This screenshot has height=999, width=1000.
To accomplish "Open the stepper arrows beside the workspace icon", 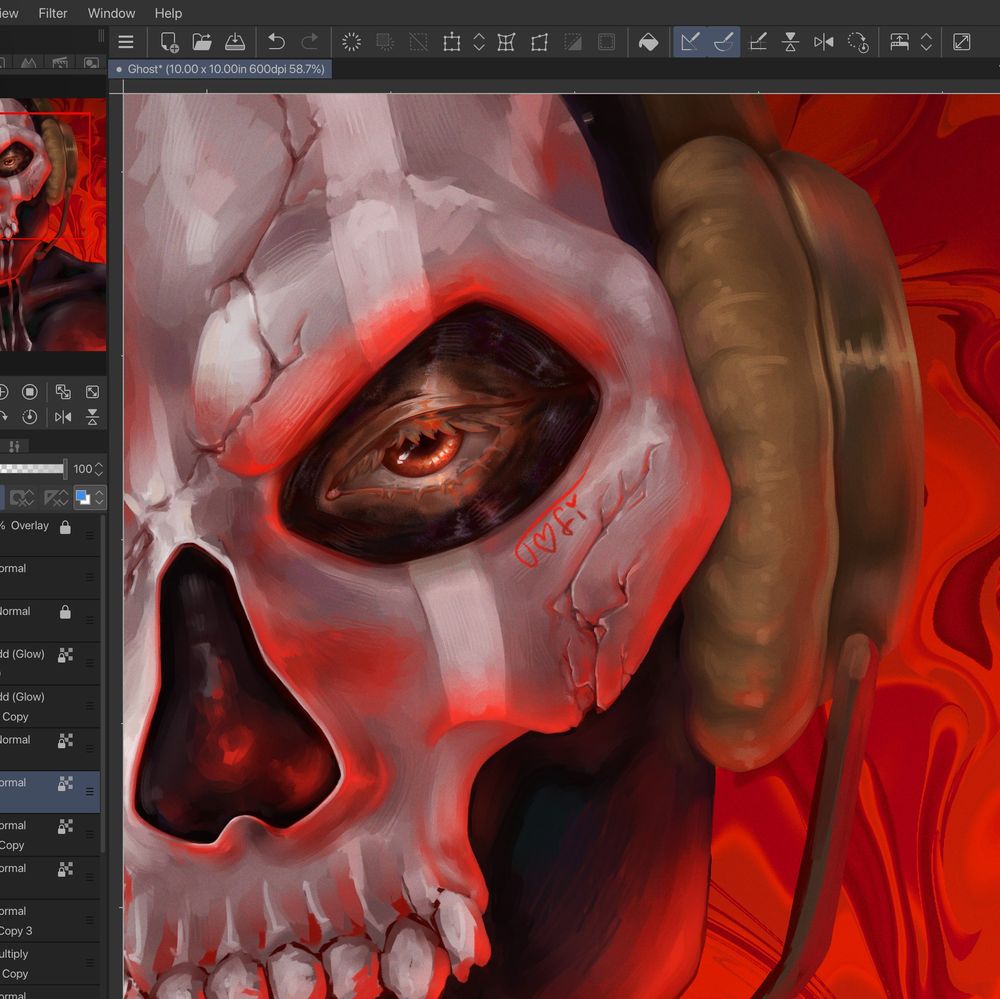I will click(x=926, y=42).
